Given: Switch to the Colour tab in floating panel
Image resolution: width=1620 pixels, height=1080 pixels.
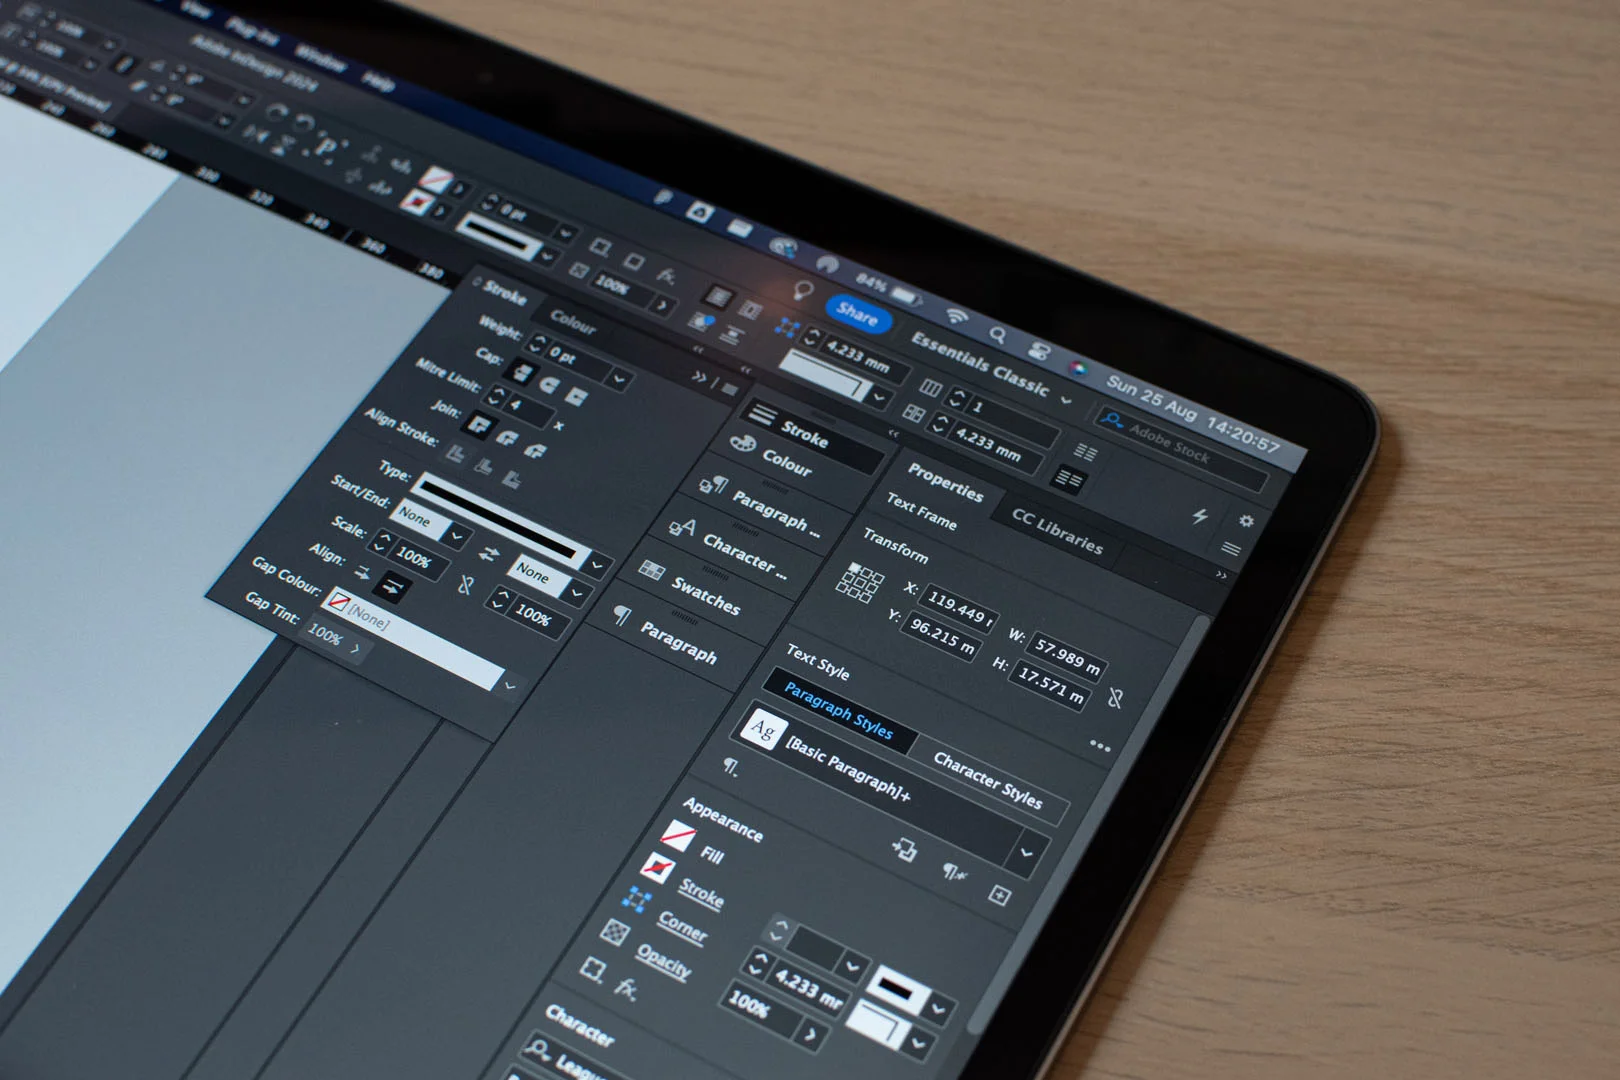Looking at the screenshot, I should pyautogui.click(x=572, y=321).
